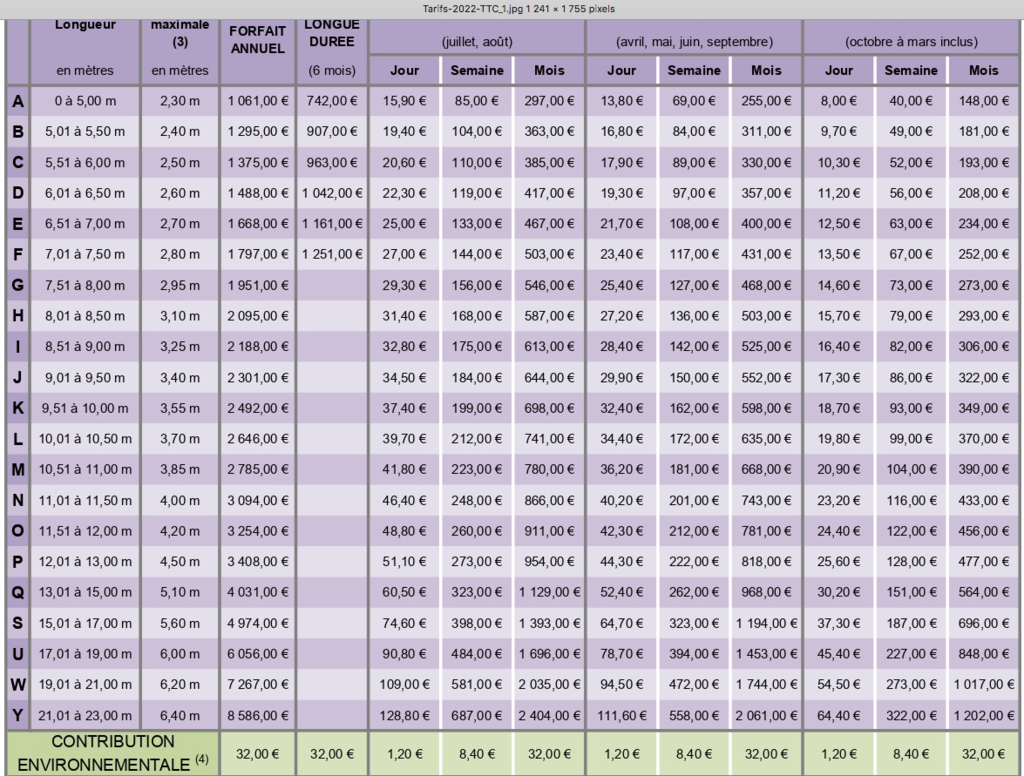
Task: Click the 1 202,00 € cell
Action: pos(984,716)
